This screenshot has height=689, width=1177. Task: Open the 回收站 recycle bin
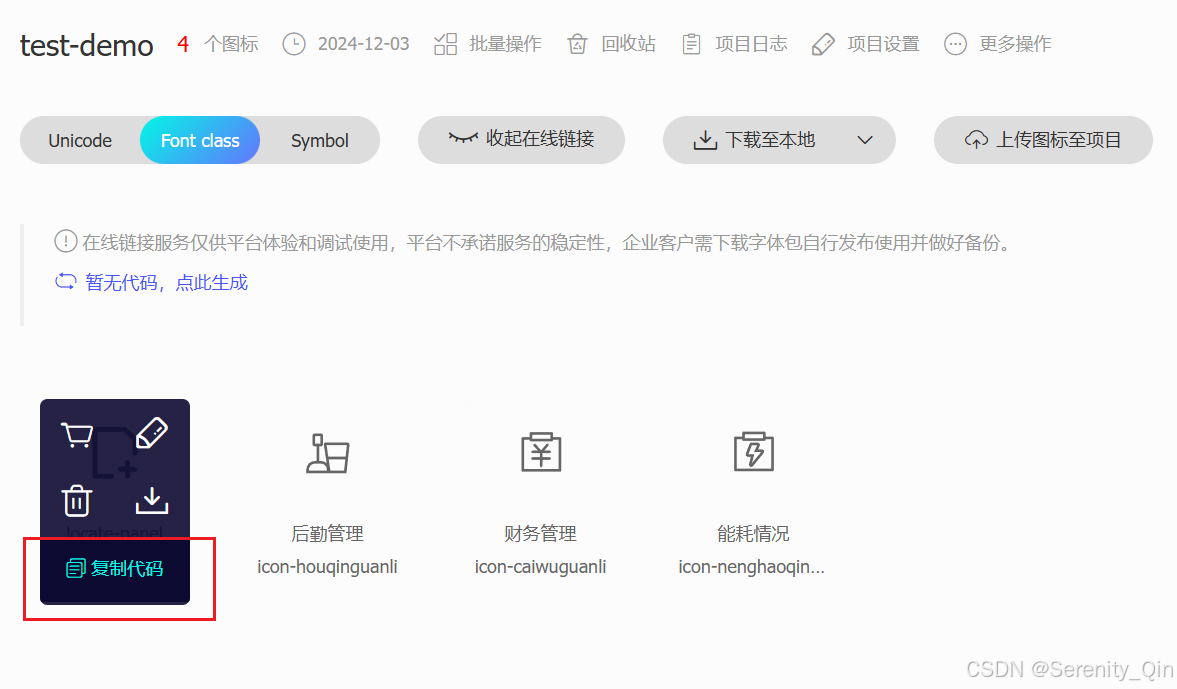pos(609,43)
